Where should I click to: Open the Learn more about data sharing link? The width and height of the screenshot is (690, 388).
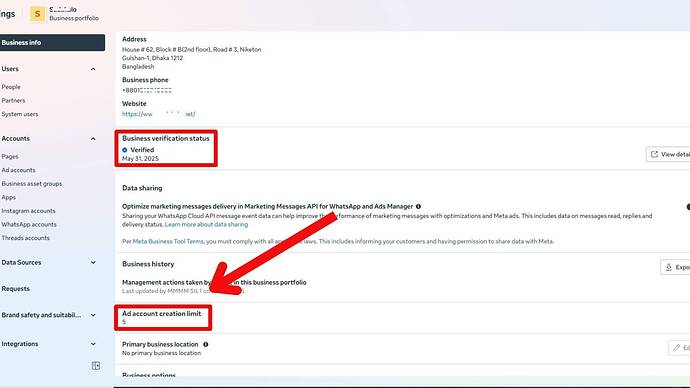pos(206,224)
